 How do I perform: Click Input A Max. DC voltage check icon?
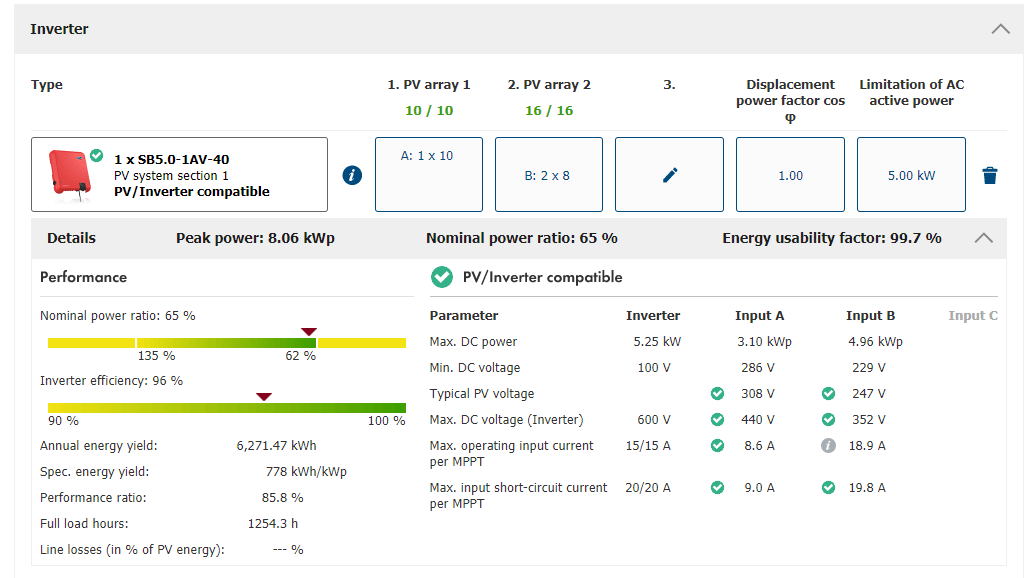pos(717,420)
